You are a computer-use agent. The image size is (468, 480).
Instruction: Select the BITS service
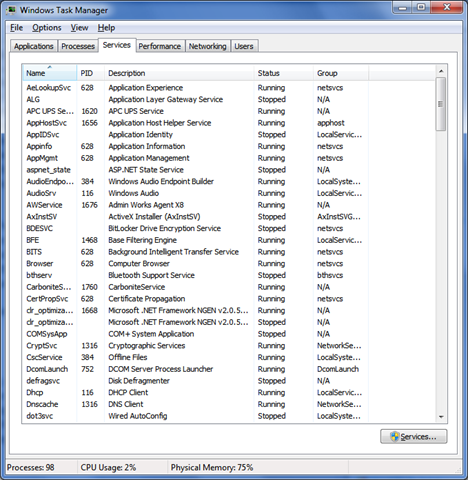34,252
